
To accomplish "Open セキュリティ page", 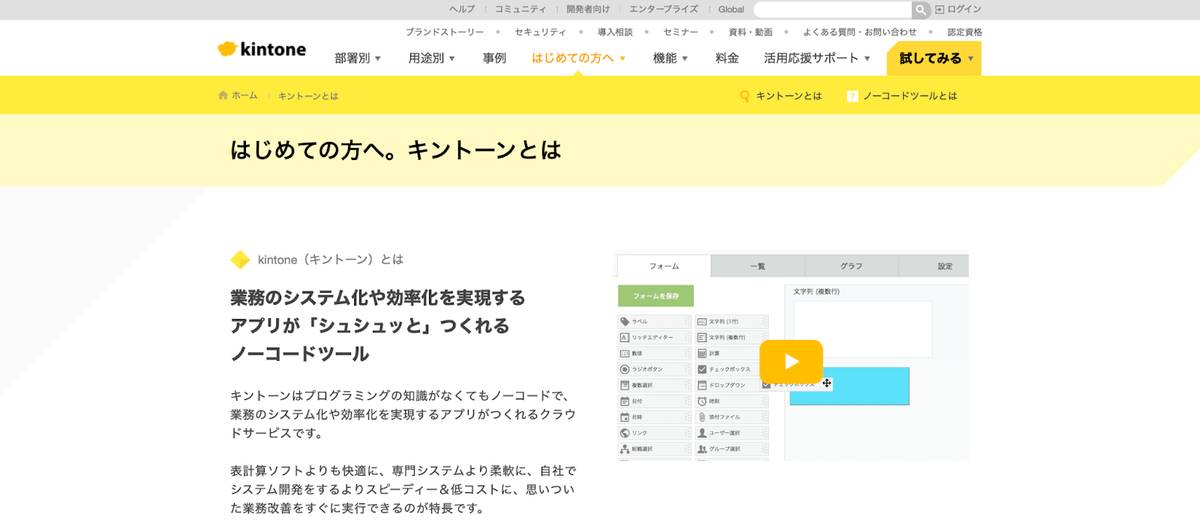I will point(540,32).
